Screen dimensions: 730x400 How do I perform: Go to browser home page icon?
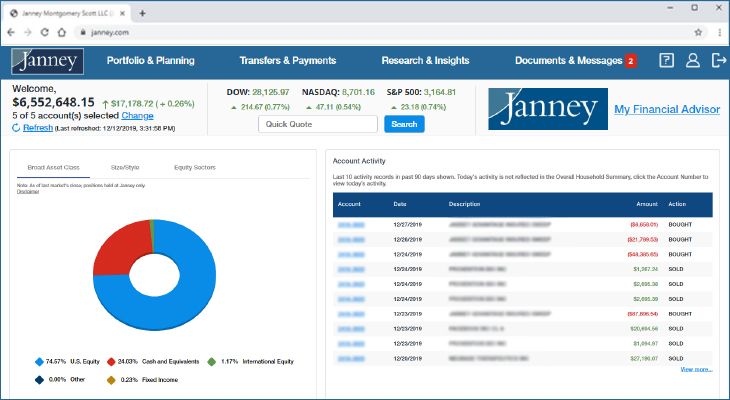pos(61,32)
